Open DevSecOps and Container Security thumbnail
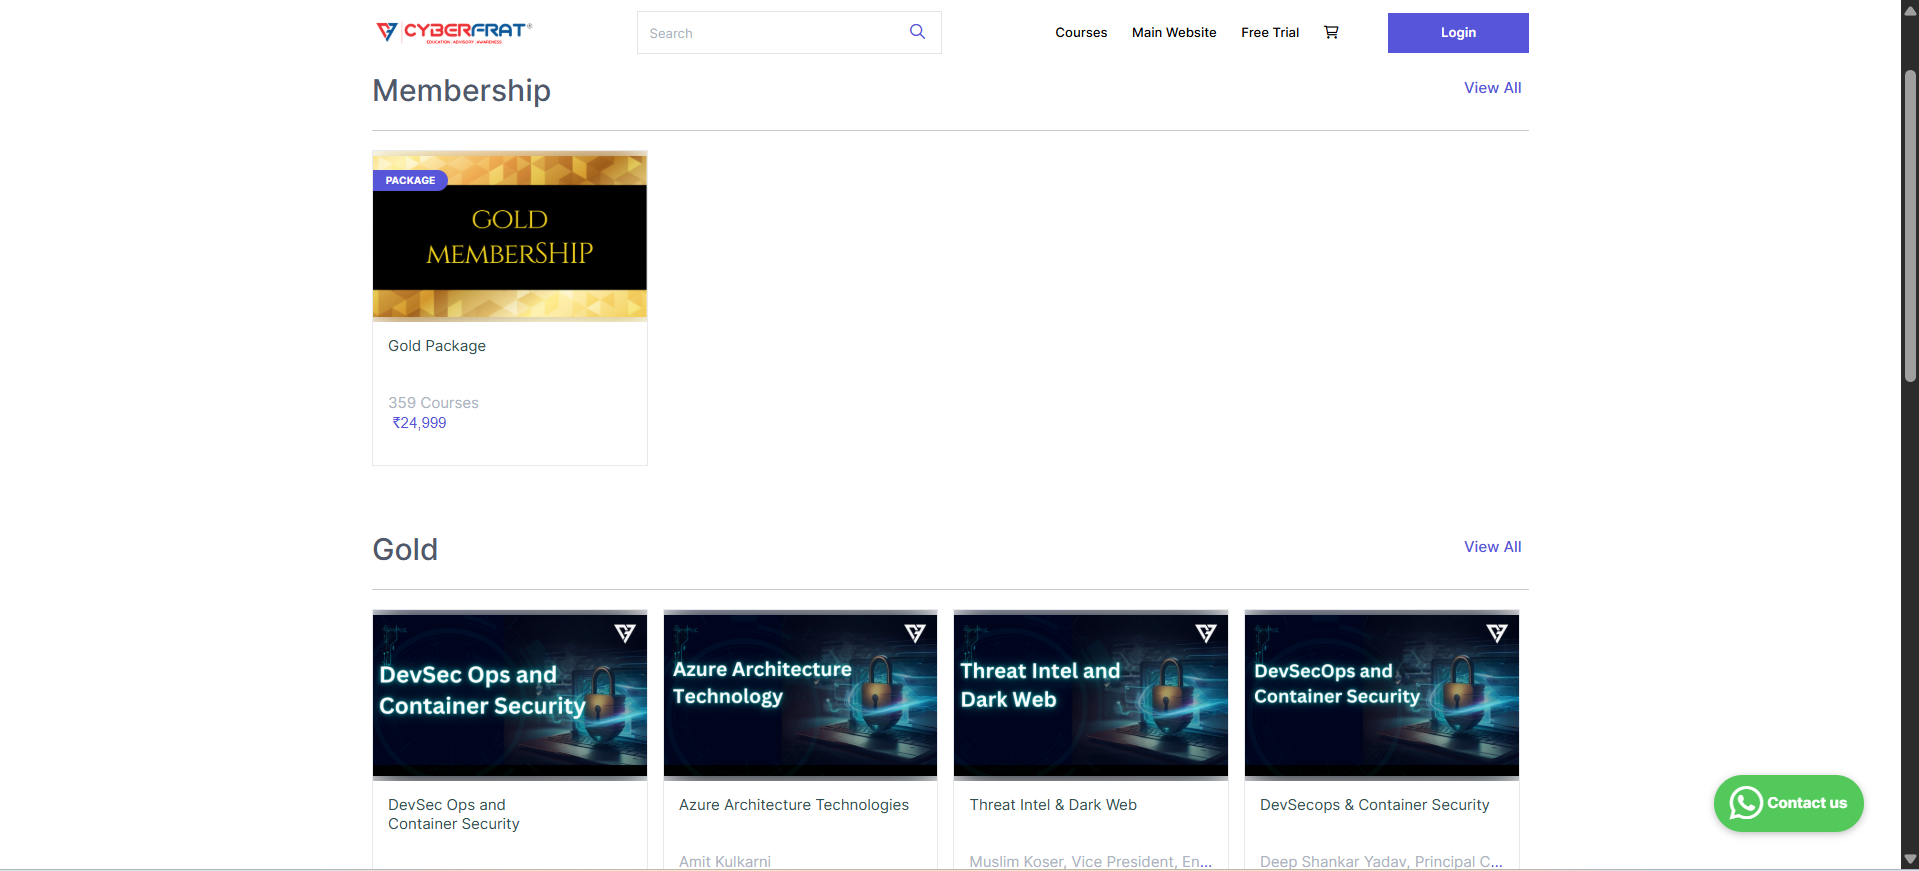Screen dimensions: 1919x871 (1382, 695)
